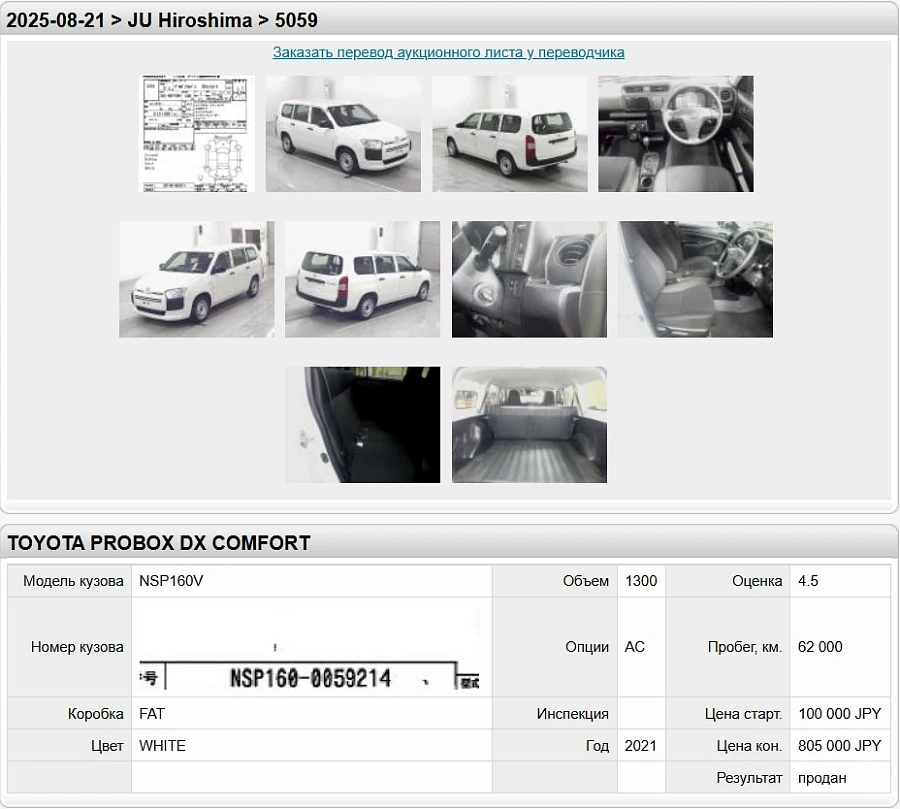Open the dark rear seat photo
900x809 pixels.
pyautogui.click(x=362, y=425)
